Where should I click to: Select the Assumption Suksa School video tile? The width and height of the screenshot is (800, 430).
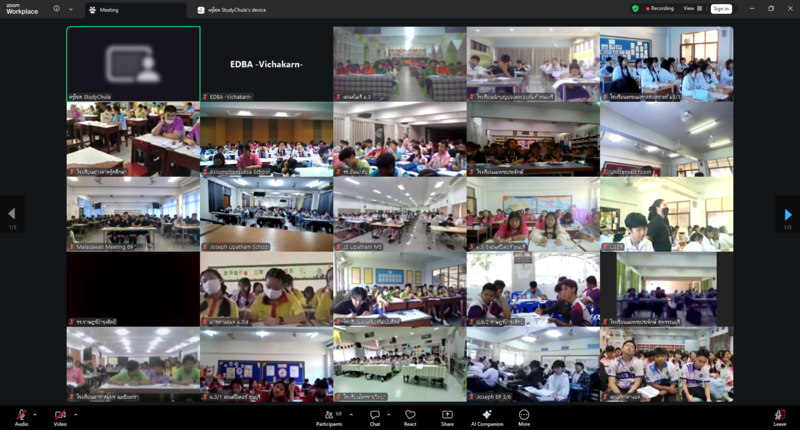click(x=266, y=139)
